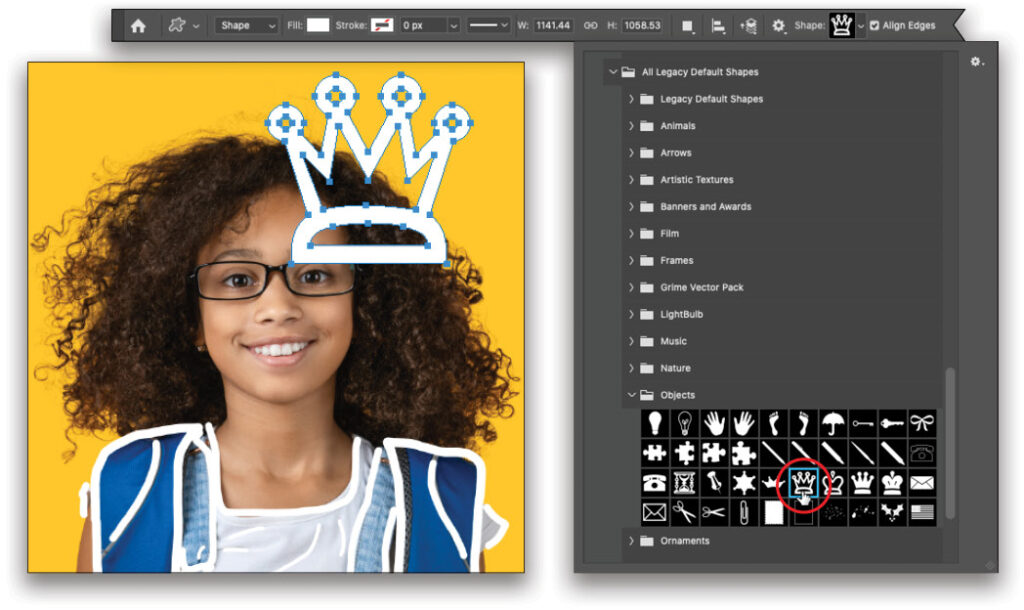Select the outlined telephone shape after the pencils
Image resolution: width=1024 pixels, height=610 pixels.
921,453
